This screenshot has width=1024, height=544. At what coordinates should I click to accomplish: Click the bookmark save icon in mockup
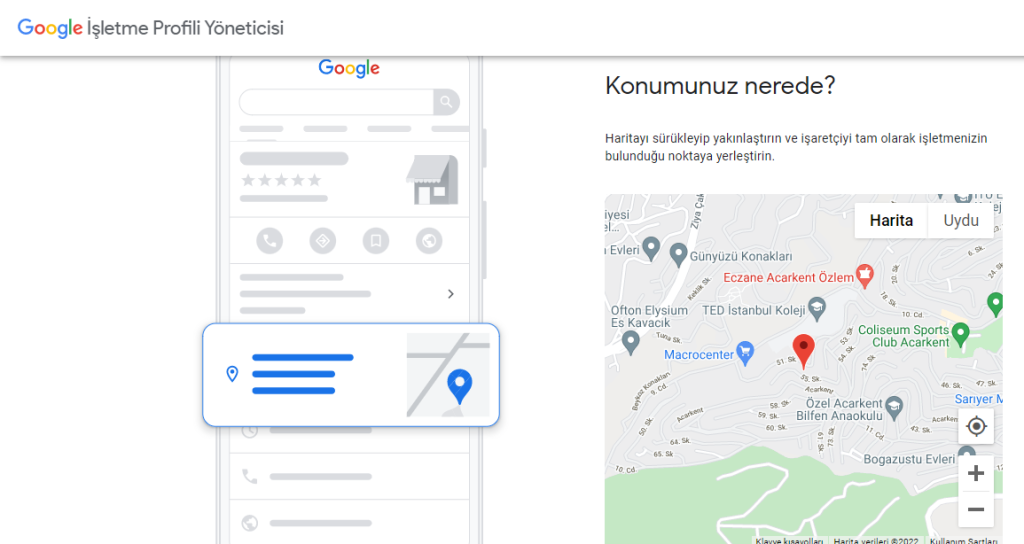pos(376,241)
